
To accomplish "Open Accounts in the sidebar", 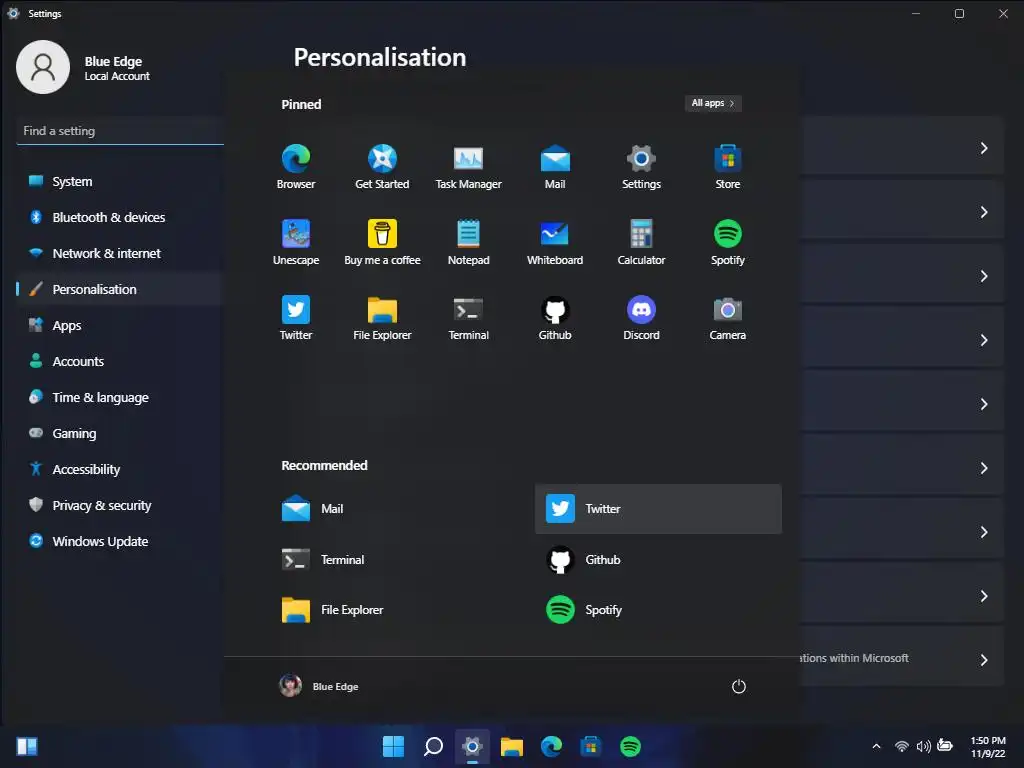I will 120,361.
